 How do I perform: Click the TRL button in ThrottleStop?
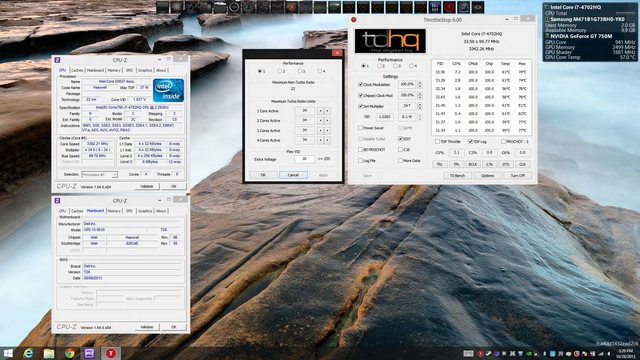pyautogui.click(x=440, y=164)
